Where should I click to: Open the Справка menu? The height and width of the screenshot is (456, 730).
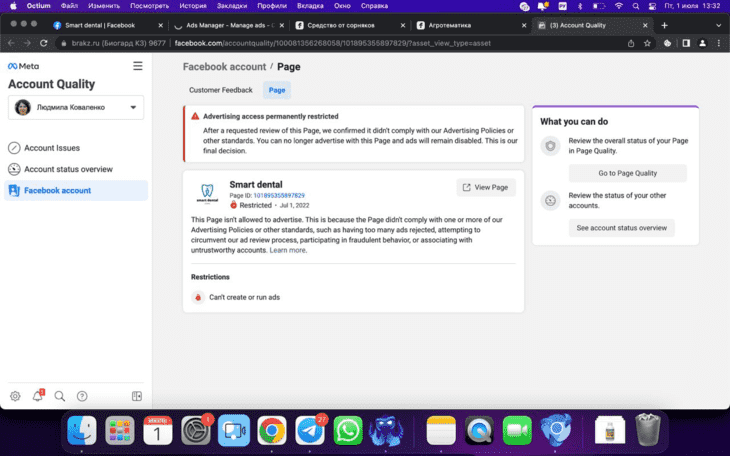[374, 6]
